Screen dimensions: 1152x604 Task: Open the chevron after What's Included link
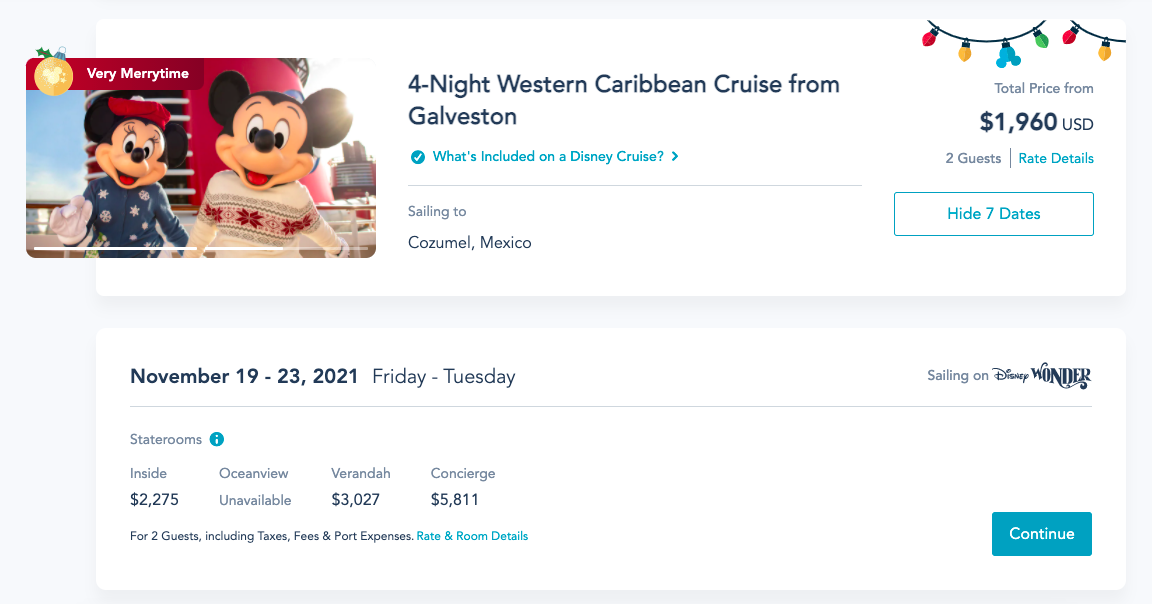pyautogui.click(x=676, y=157)
